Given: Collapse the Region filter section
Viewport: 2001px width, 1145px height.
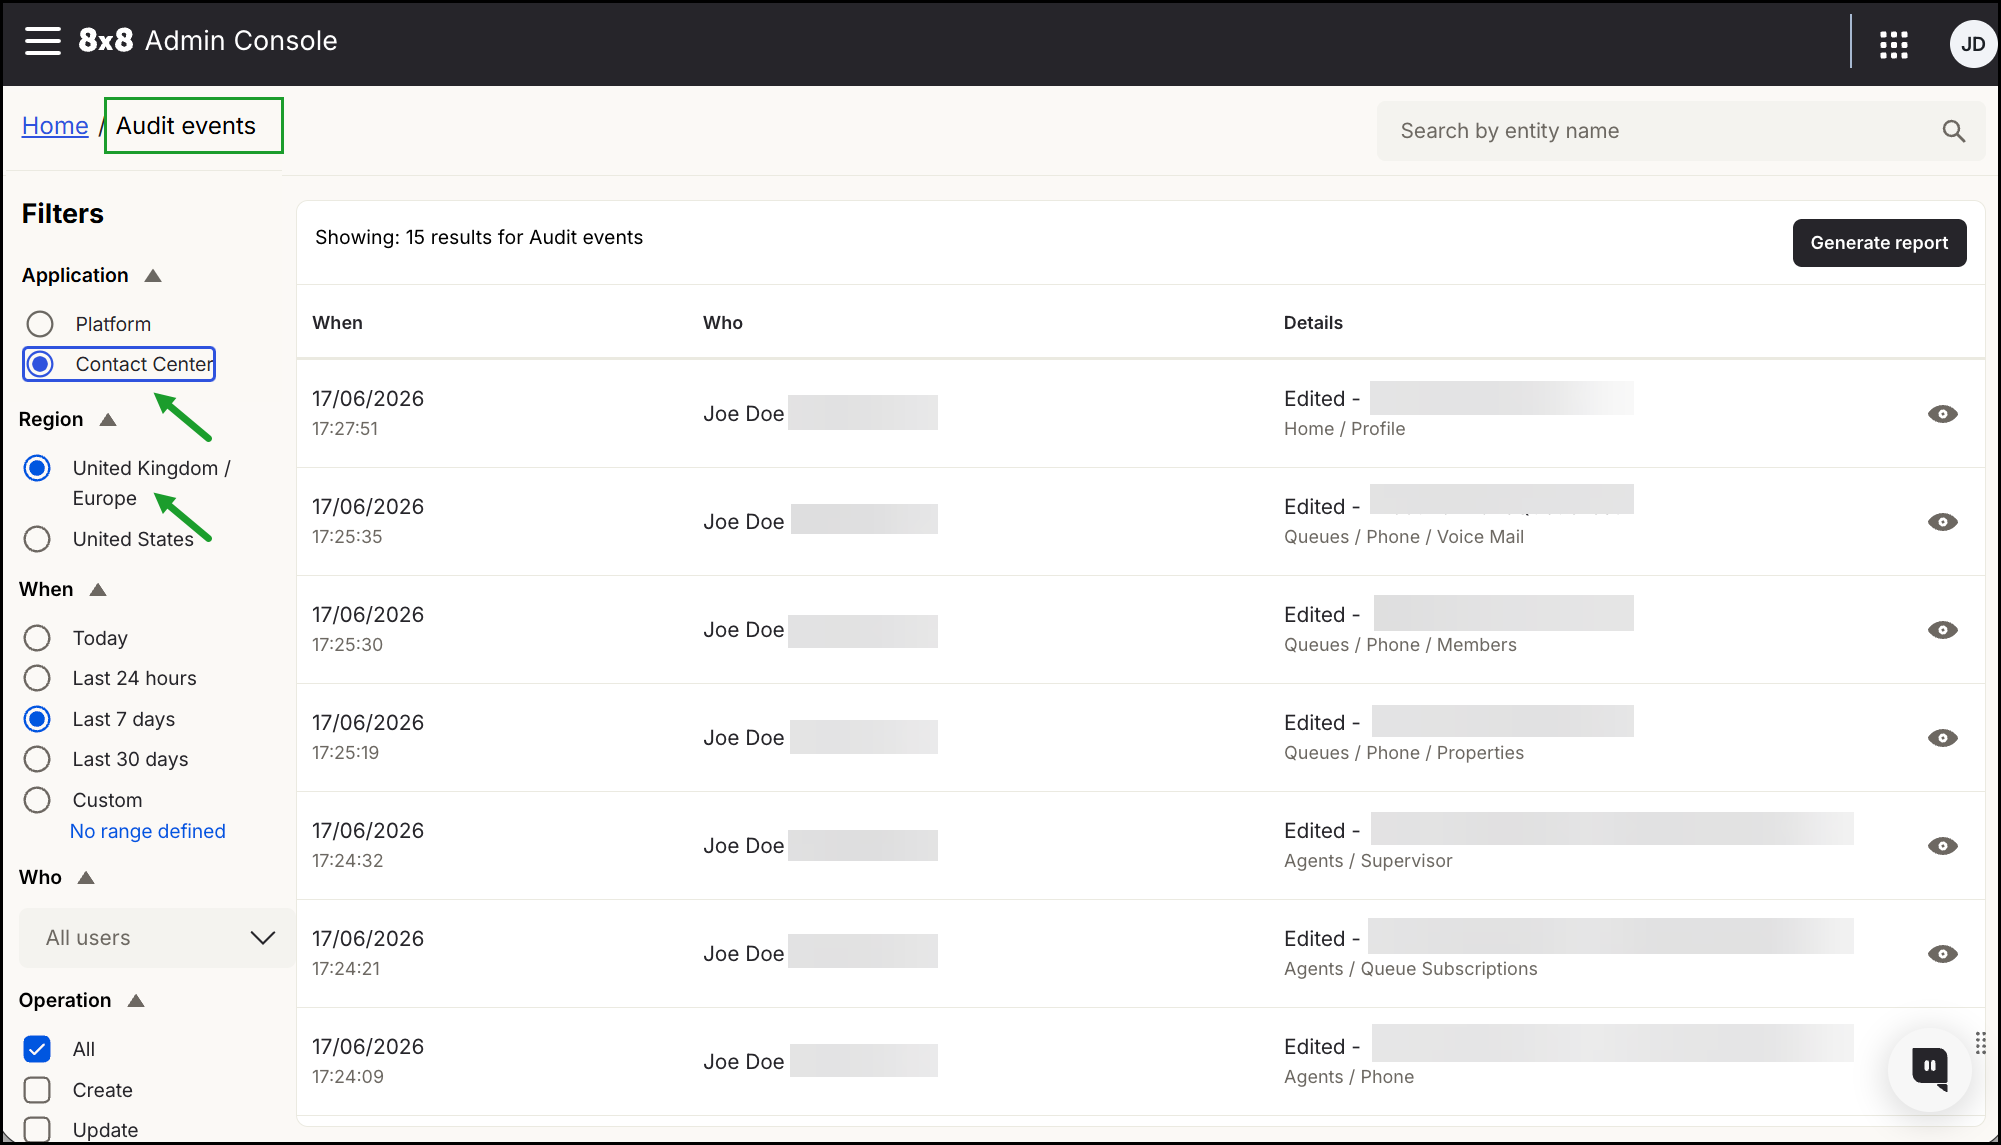Looking at the screenshot, I should click(108, 420).
